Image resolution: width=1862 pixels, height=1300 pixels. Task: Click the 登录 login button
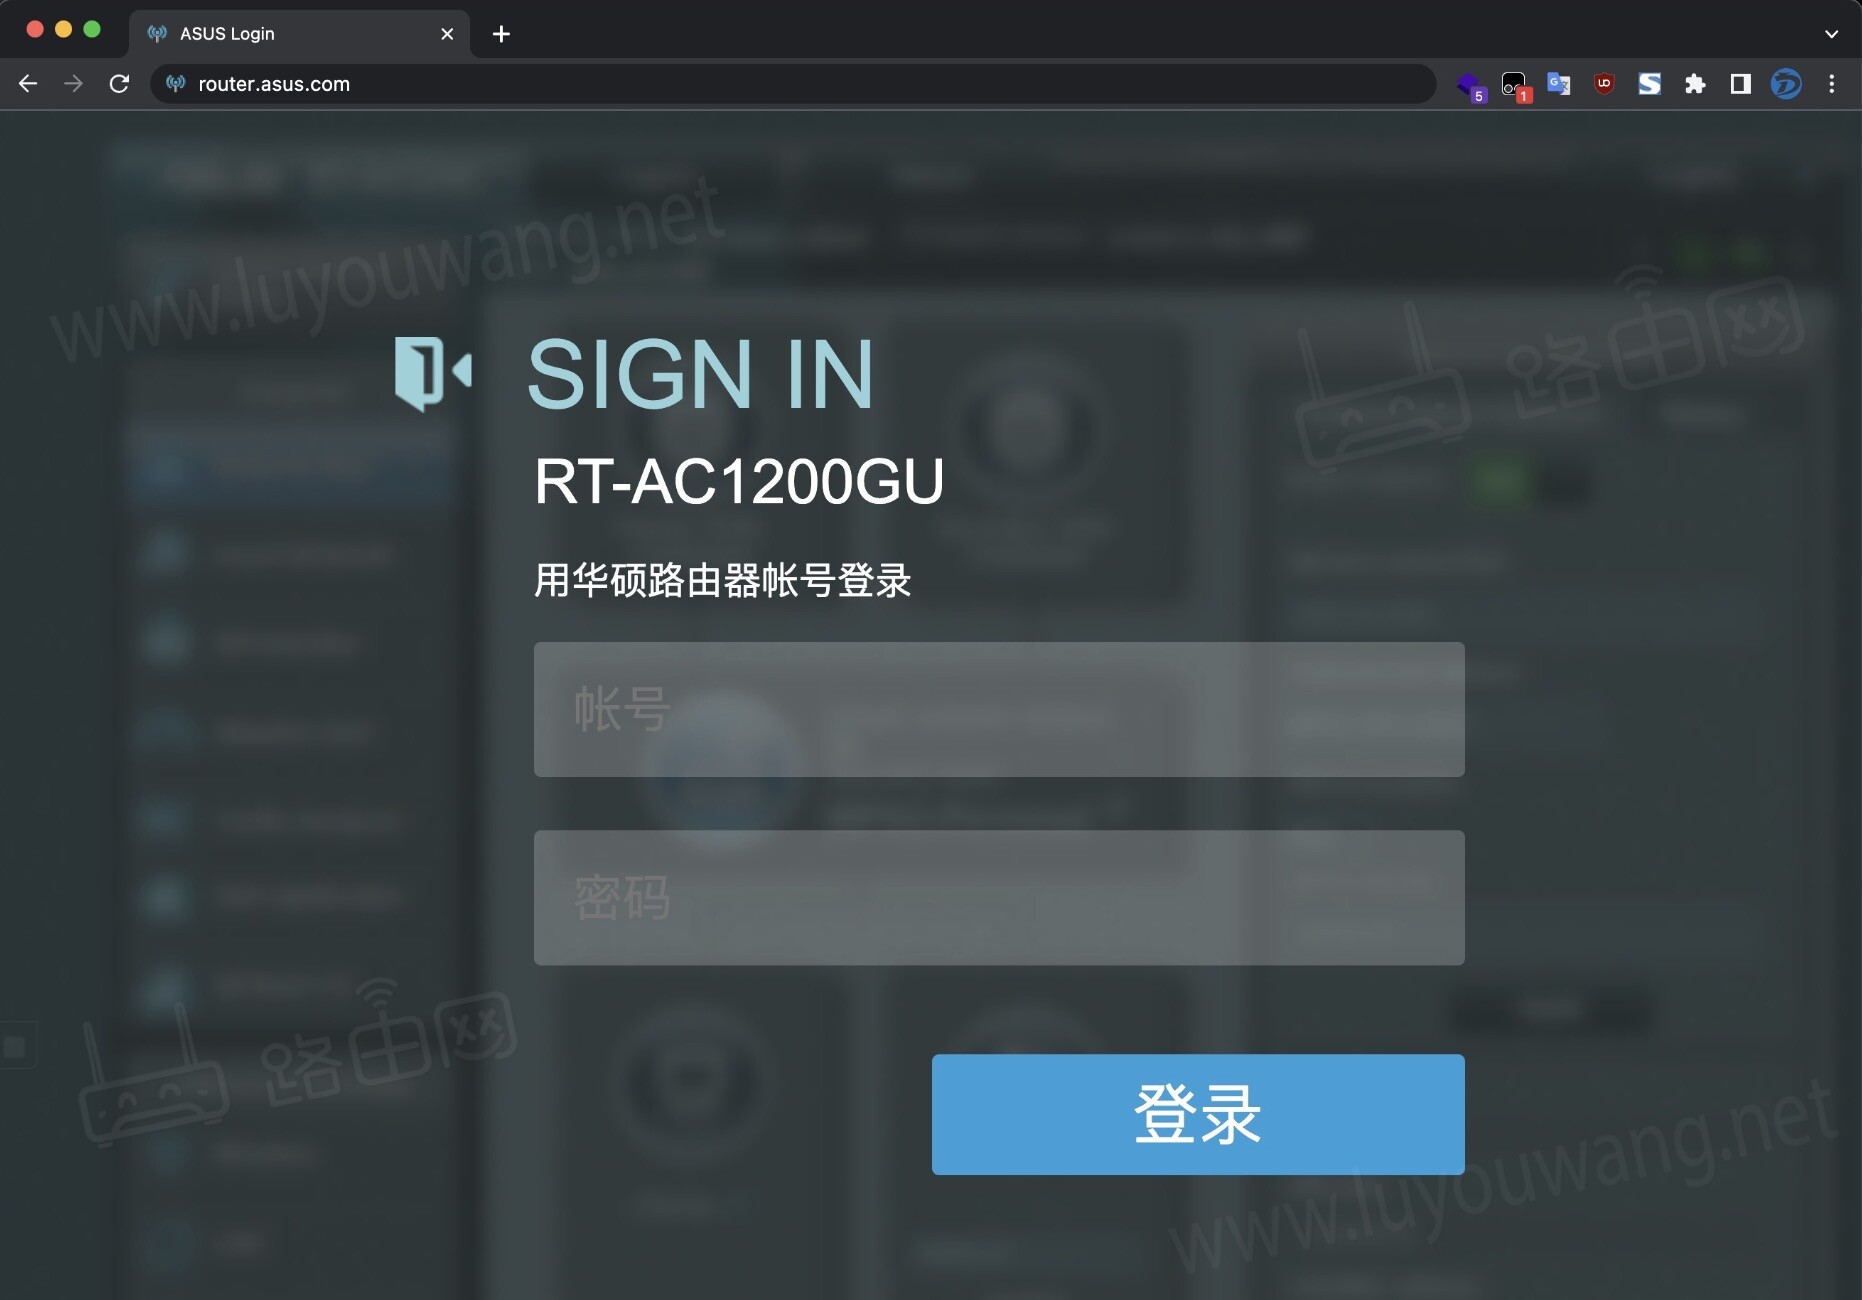1197,1114
